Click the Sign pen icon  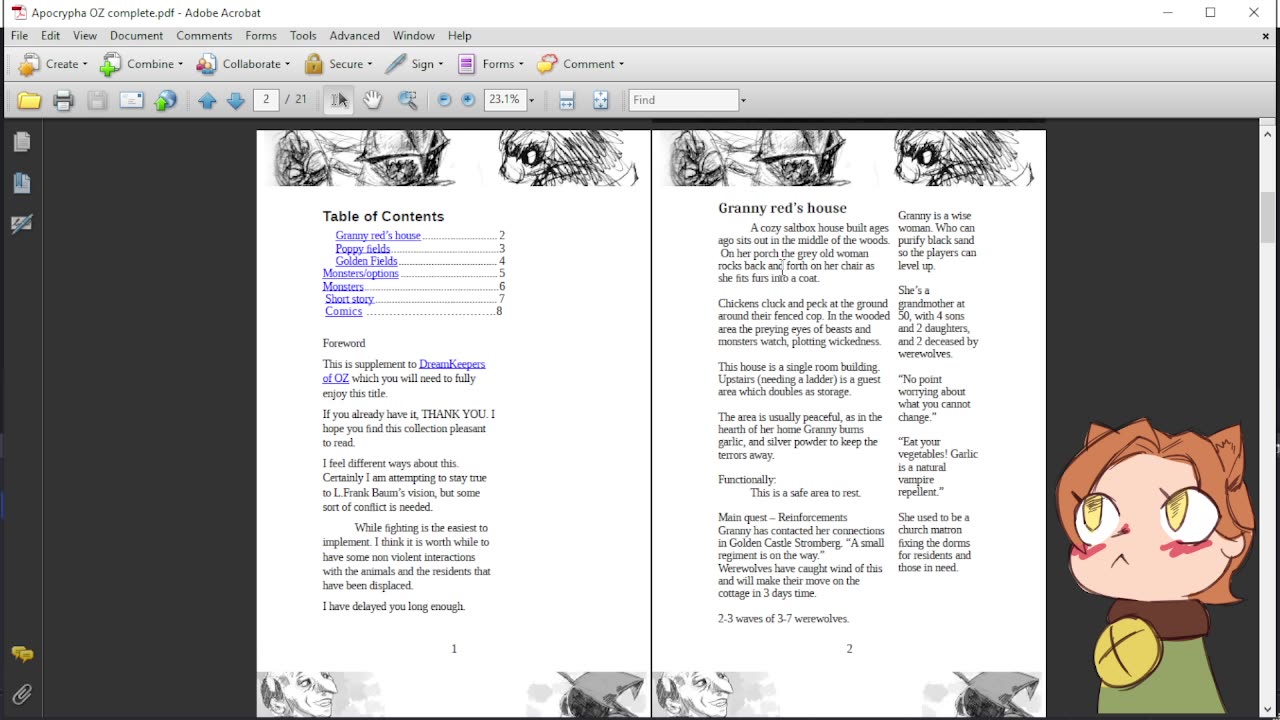(x=396, y=64)
